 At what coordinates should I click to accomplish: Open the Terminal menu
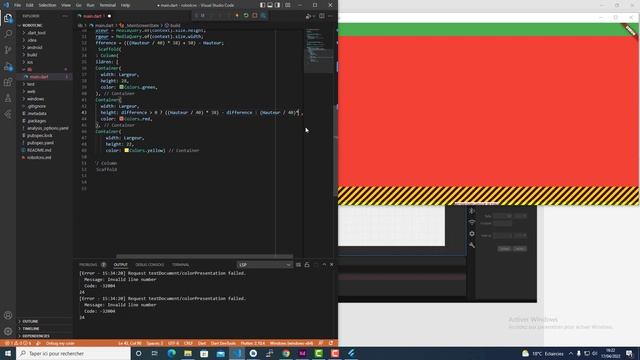pyautogui.click(x=107, y=5)
